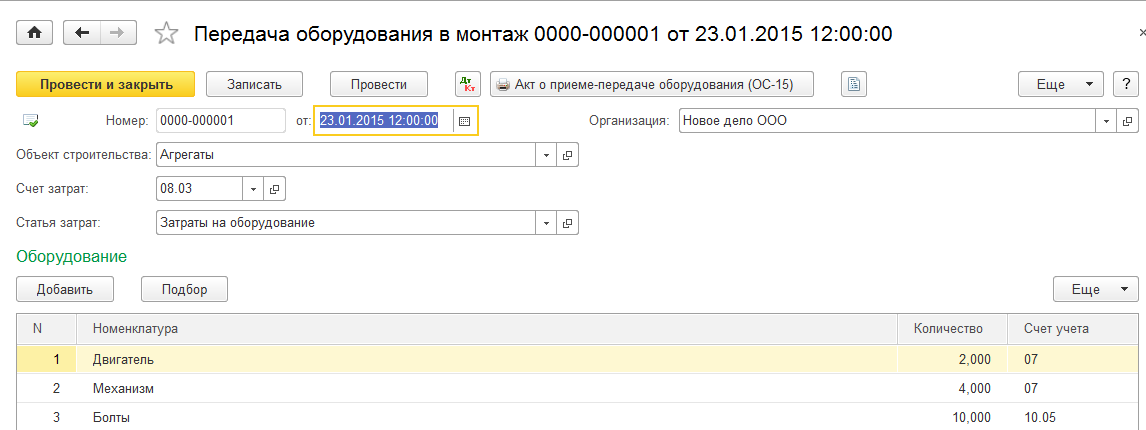The image size is (1146, 430).
Task: Click Провести и закрыть button
Action: point(95,84)
